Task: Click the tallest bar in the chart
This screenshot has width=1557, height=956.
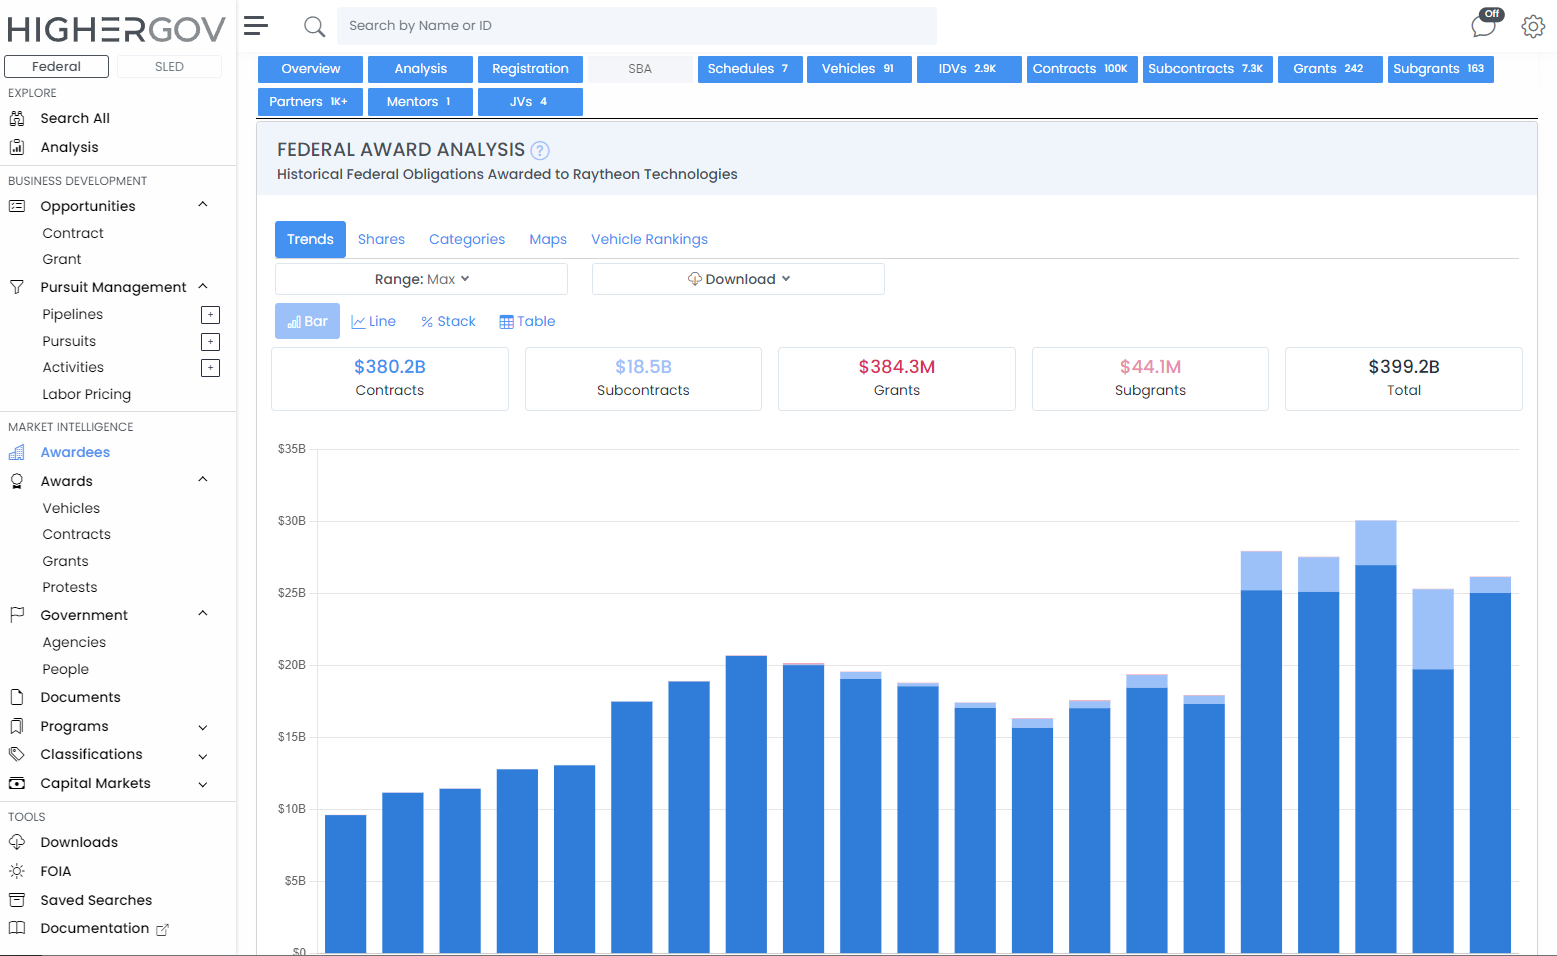Action: pyautogui.click(x=1376, y=736)
